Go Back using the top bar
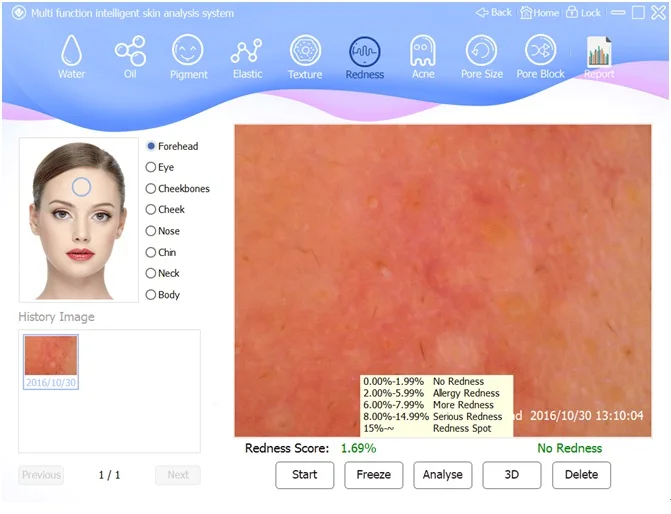Screen dimensions: 671x514 494,13
